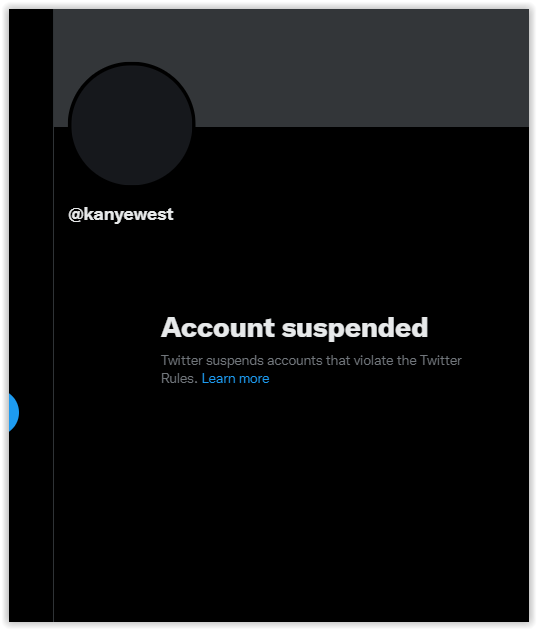537x630 pixels.
Task: Open the Learn more link
Action: coord(235,378)
